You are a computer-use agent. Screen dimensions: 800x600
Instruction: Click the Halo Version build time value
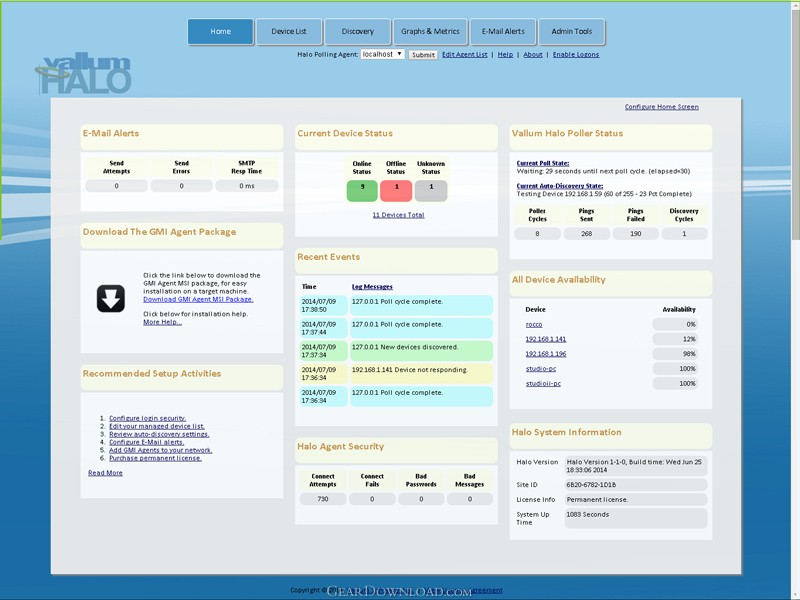click(636, 466)
